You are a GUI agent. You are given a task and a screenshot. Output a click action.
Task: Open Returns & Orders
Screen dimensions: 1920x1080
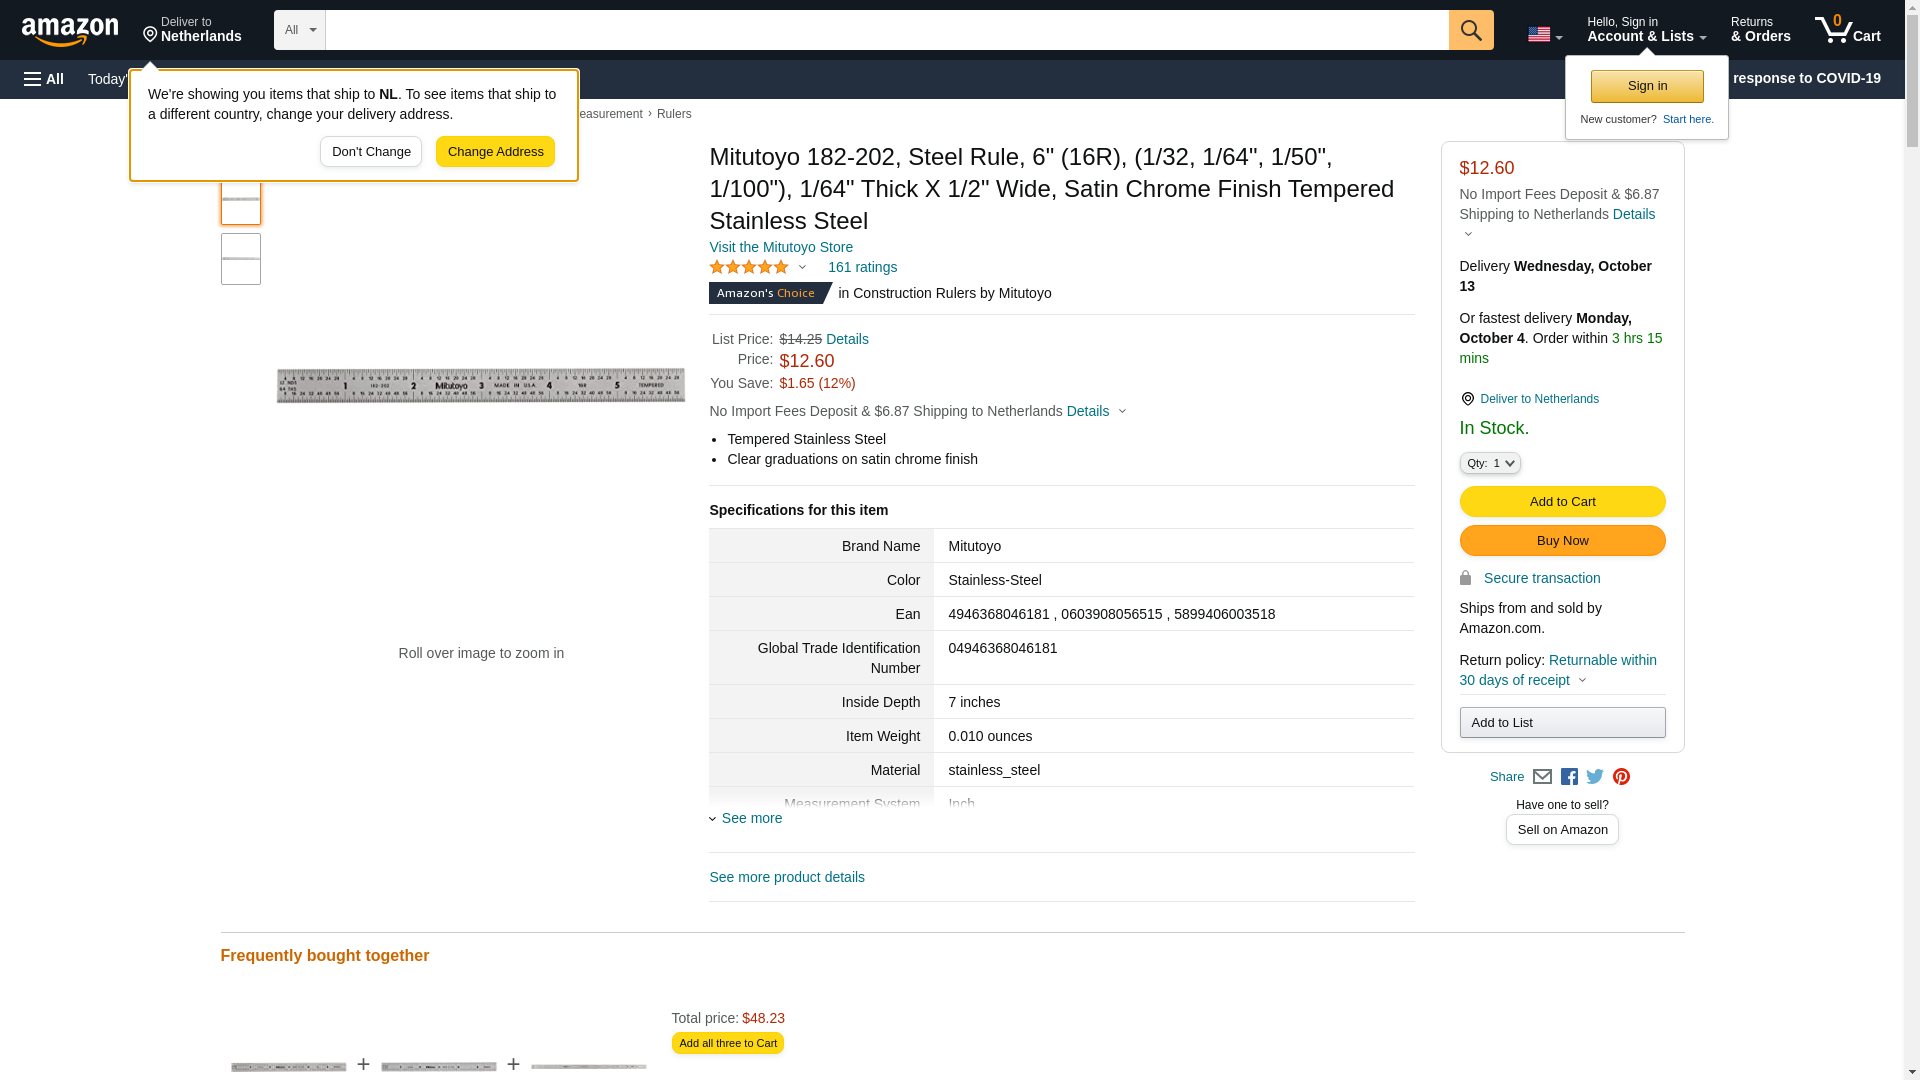coord(1760,30)
